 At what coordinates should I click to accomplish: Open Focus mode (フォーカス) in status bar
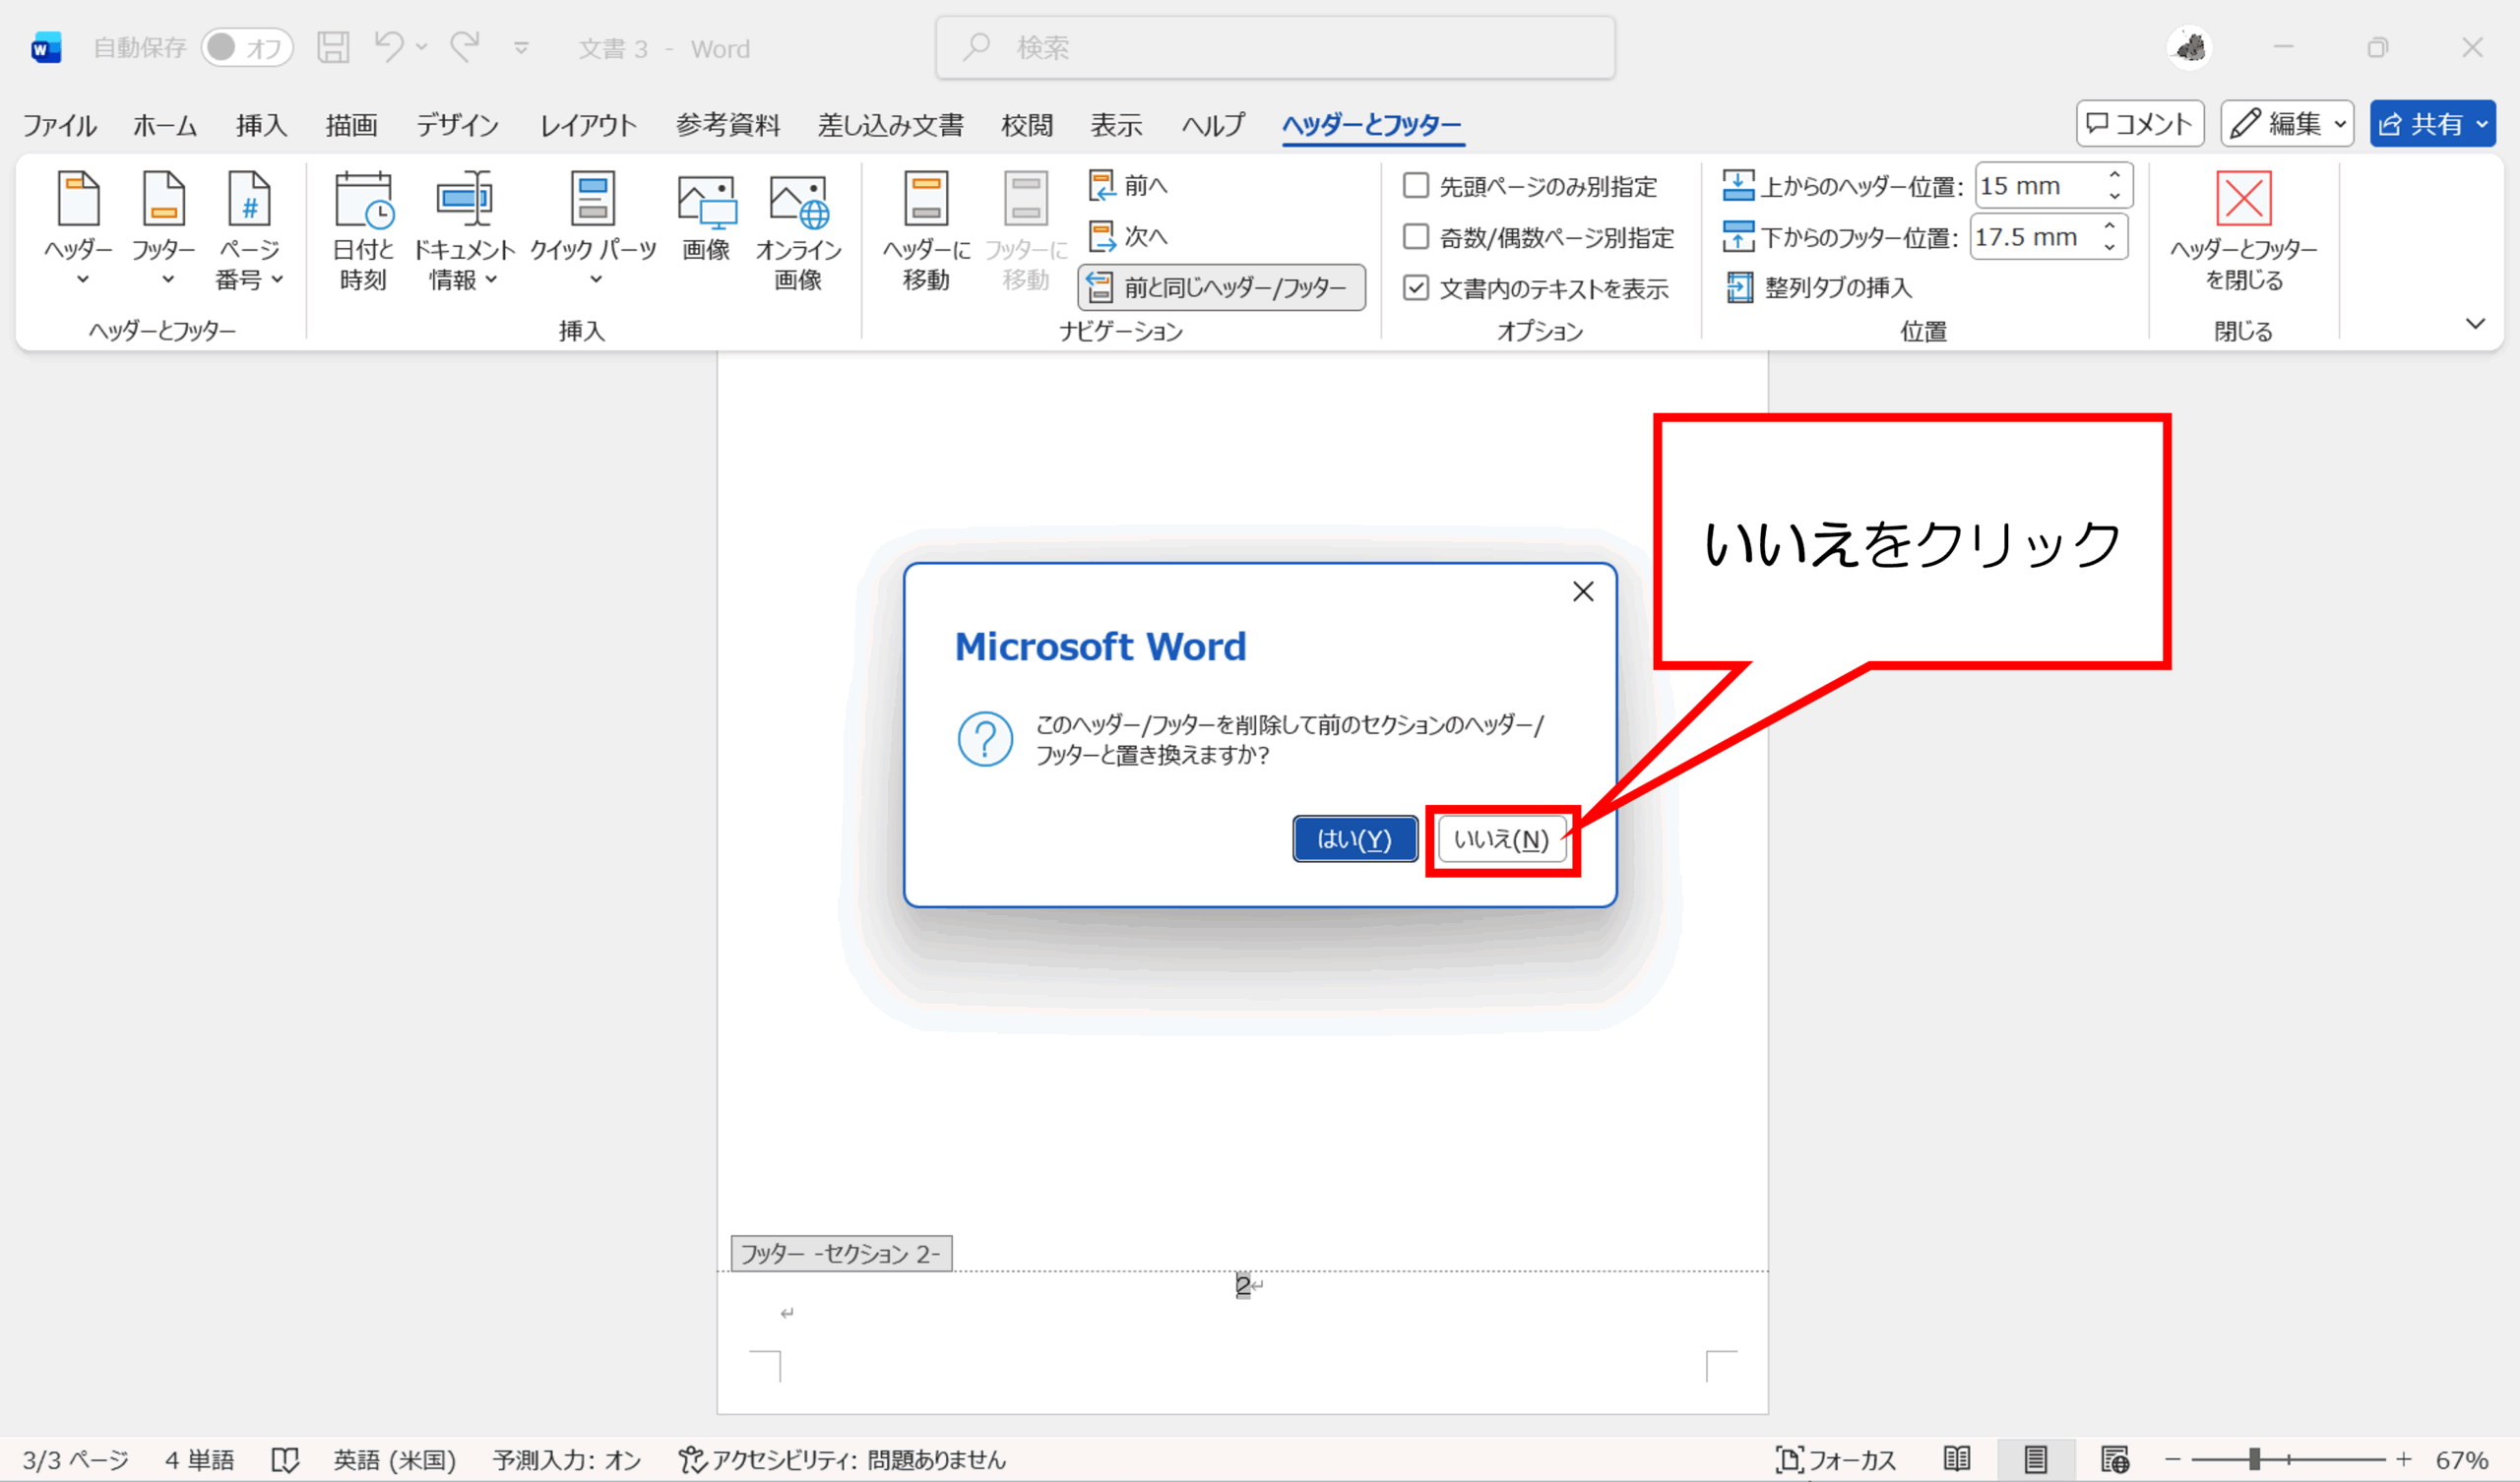pyautogui.click(x=1834, y=1459)
